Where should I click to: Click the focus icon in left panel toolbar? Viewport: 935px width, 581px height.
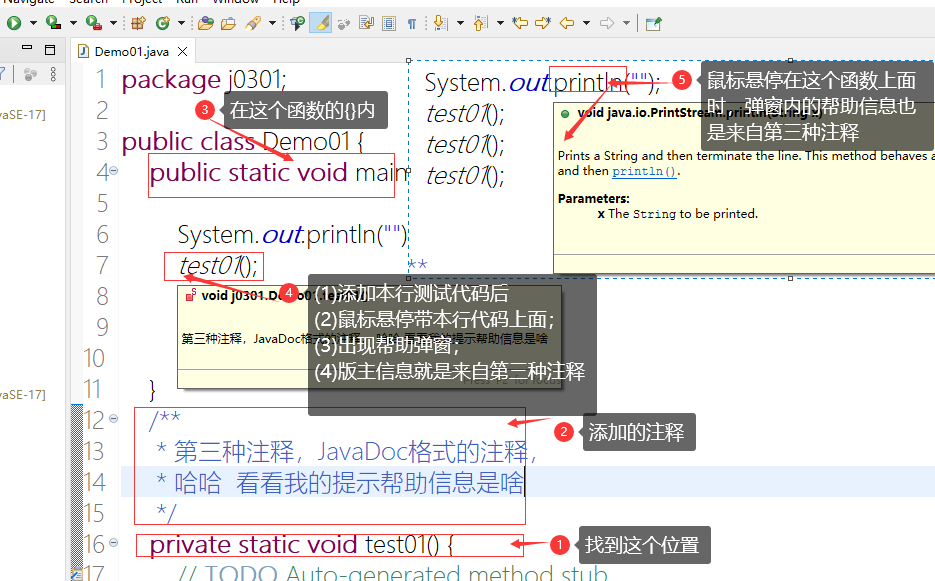[x=30, y=74]
